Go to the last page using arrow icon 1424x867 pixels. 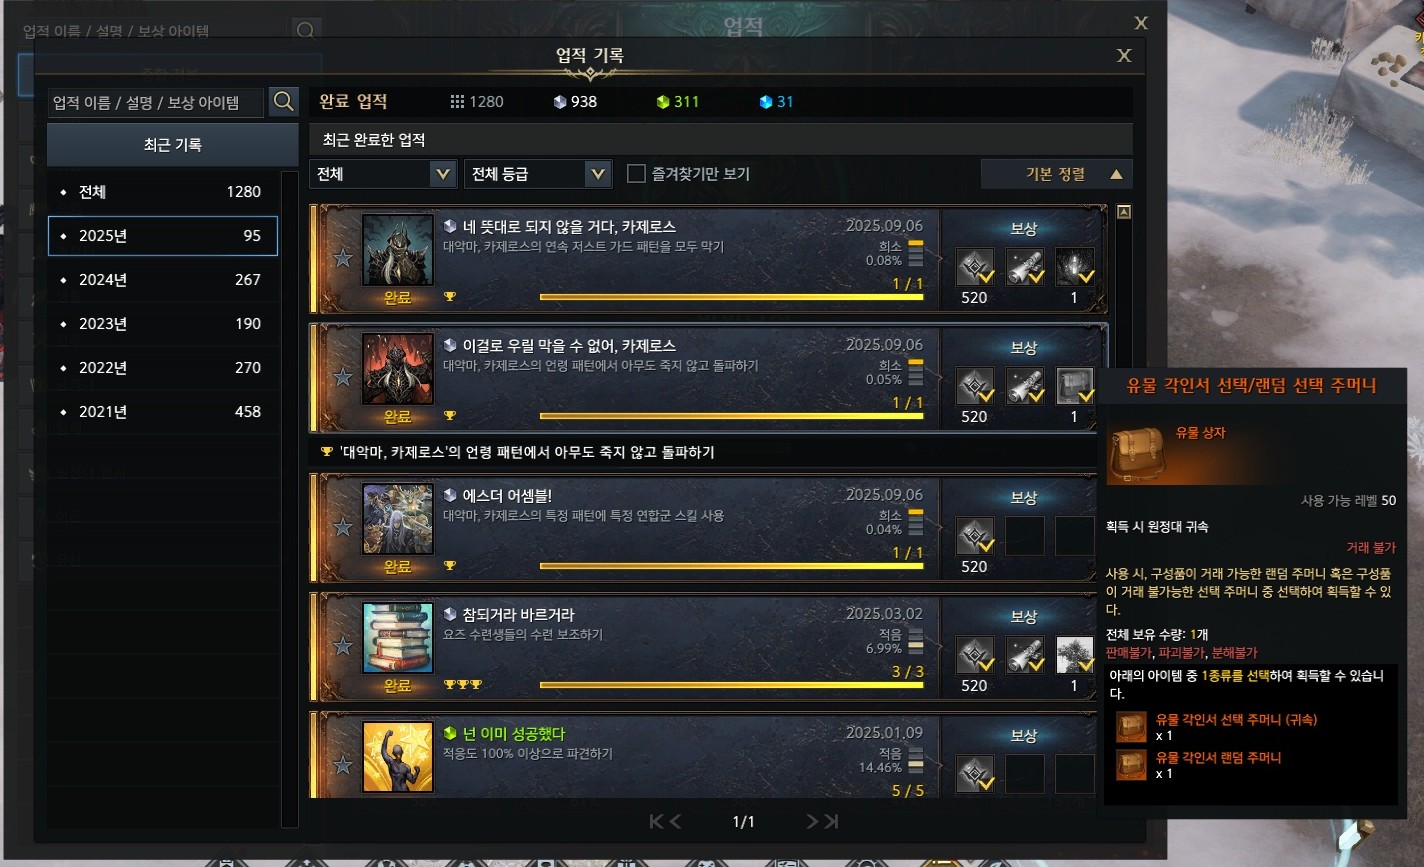click(x=830, y=821)
